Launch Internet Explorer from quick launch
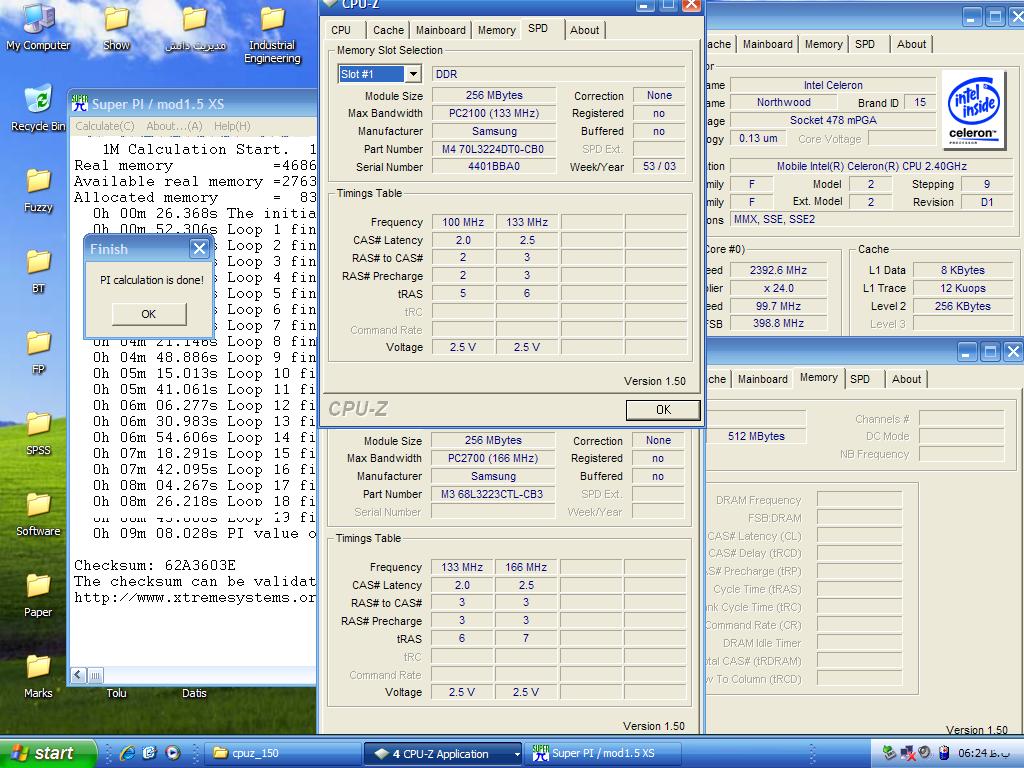Image resolution: width=1024 pixels, height=768 pixels. (127, 753)
